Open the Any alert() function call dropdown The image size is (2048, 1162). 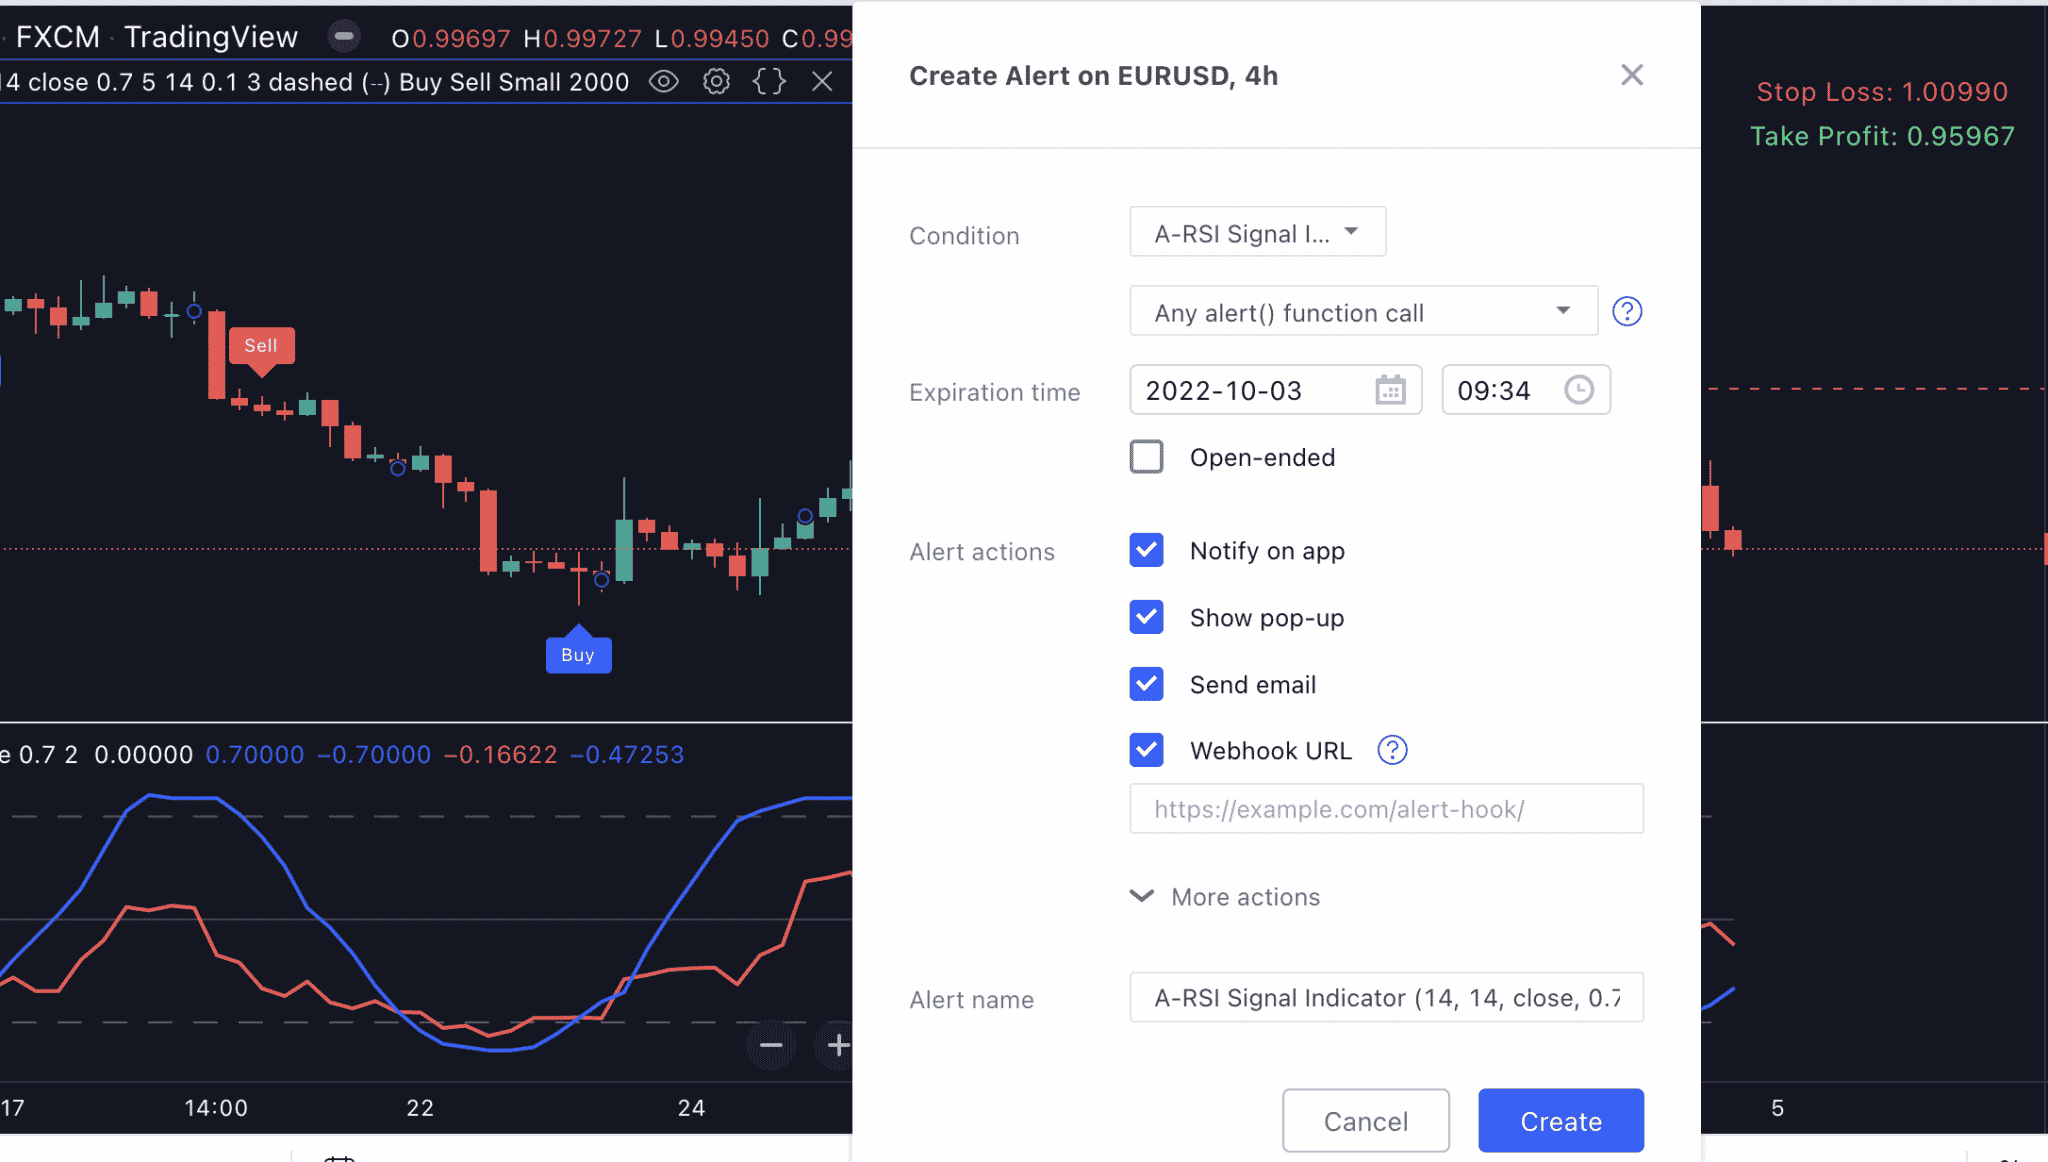(x=1362, y=311)
